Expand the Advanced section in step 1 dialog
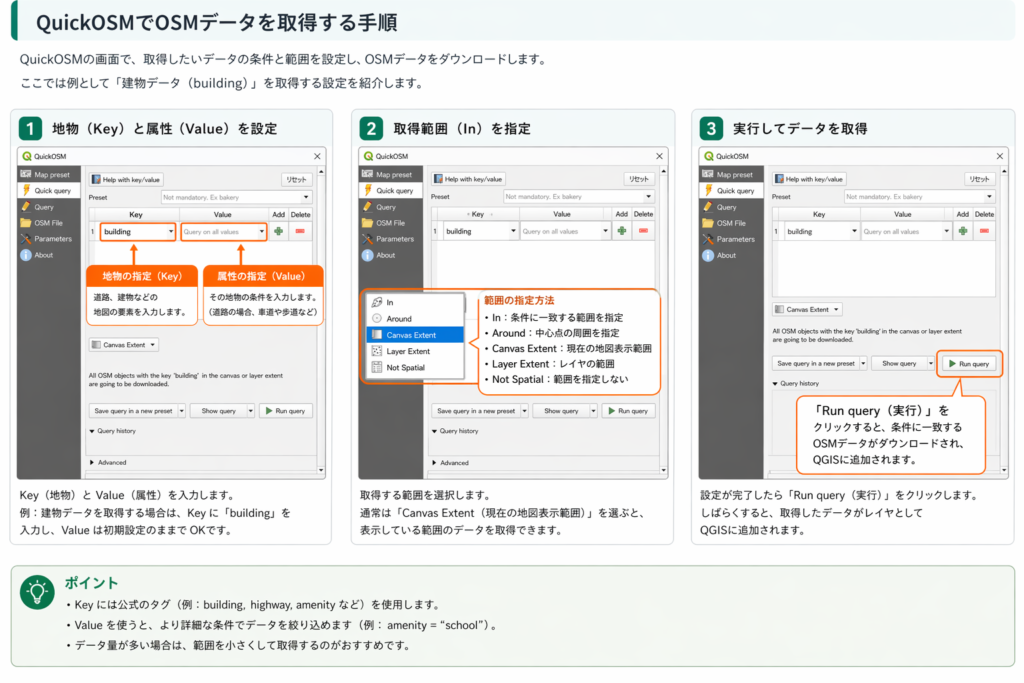1024x683 pixels. 111,463
